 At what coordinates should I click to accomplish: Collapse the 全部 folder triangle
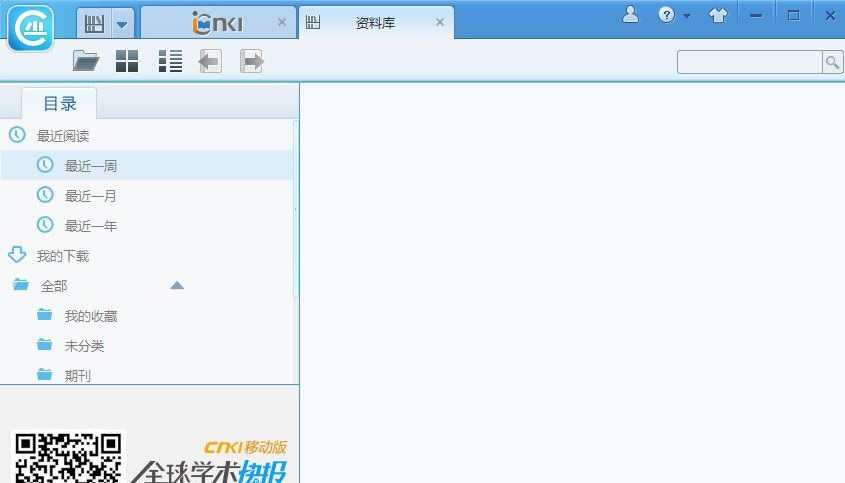[x=177, y=285]
